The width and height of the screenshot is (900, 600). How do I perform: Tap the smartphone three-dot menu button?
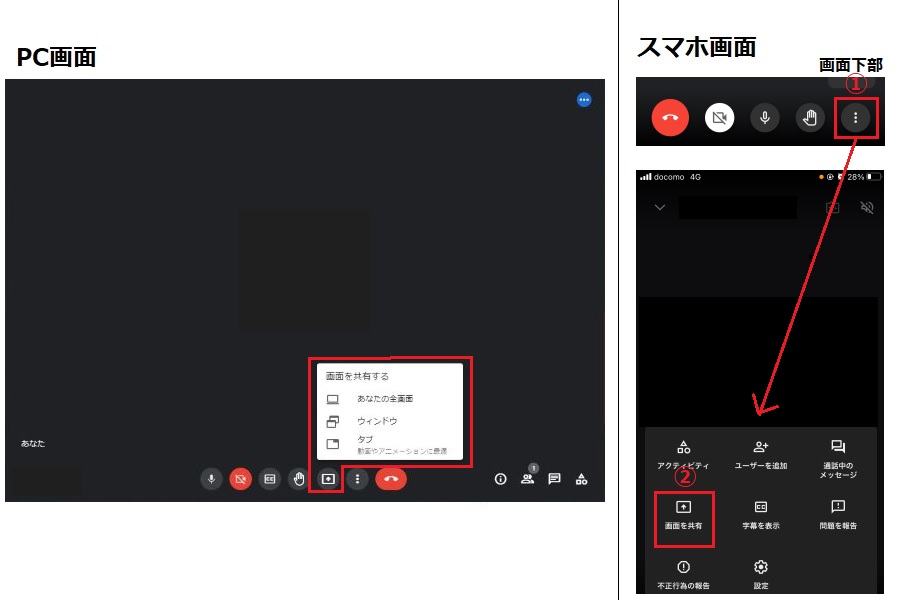click(x=855, y=118)
